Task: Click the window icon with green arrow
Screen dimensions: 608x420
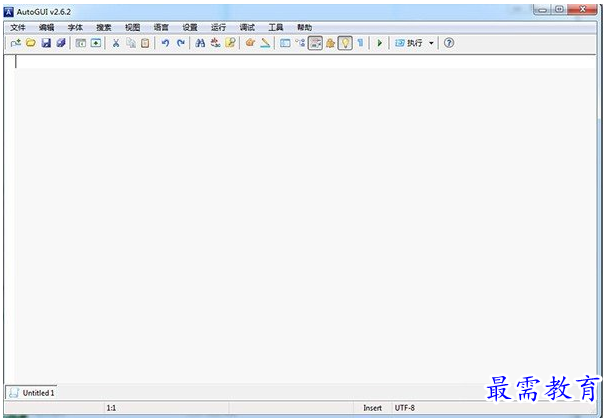Action: (96, 43)
